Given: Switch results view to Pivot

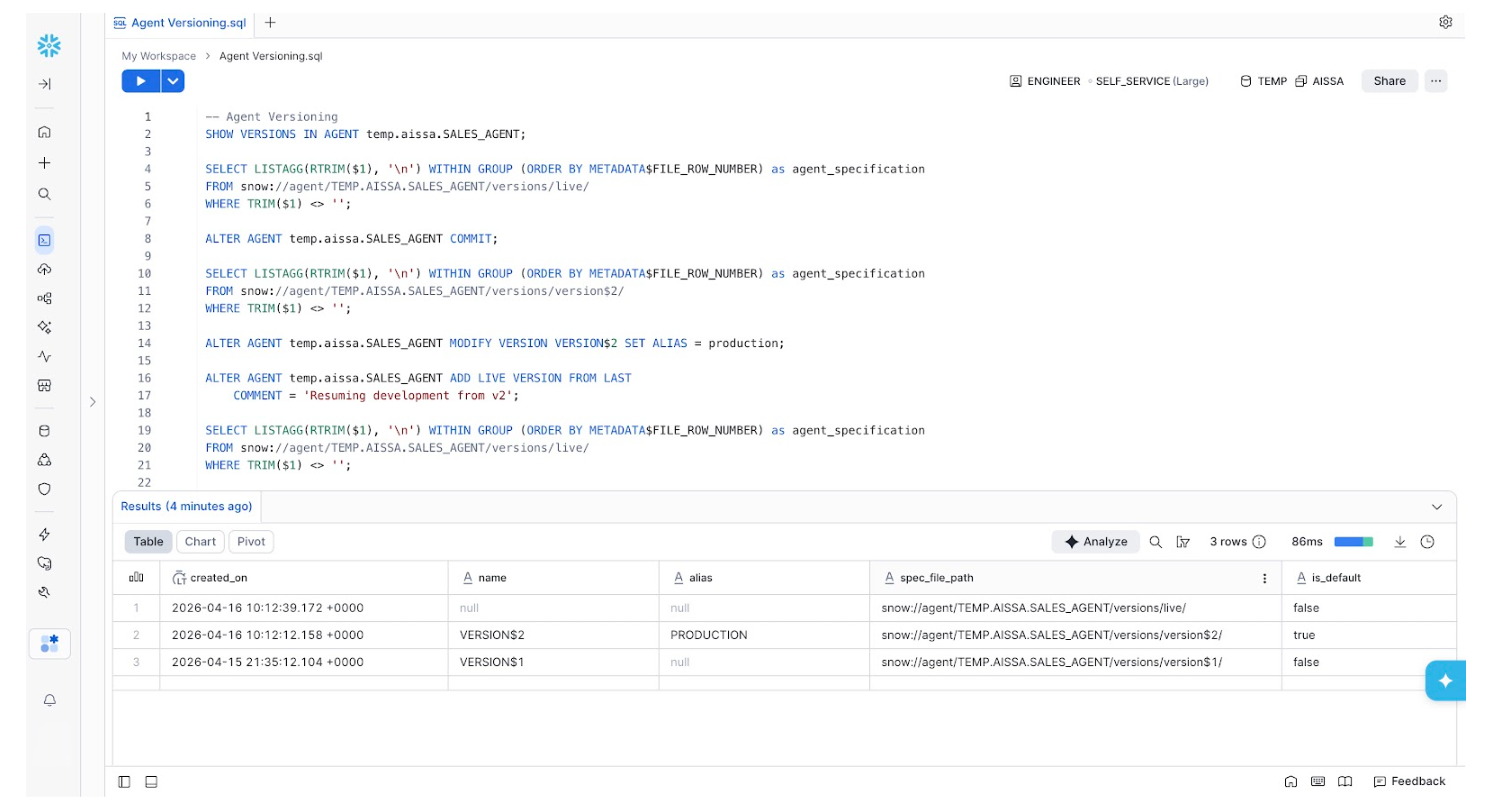Looking at the screenshot, I should 251,542.
